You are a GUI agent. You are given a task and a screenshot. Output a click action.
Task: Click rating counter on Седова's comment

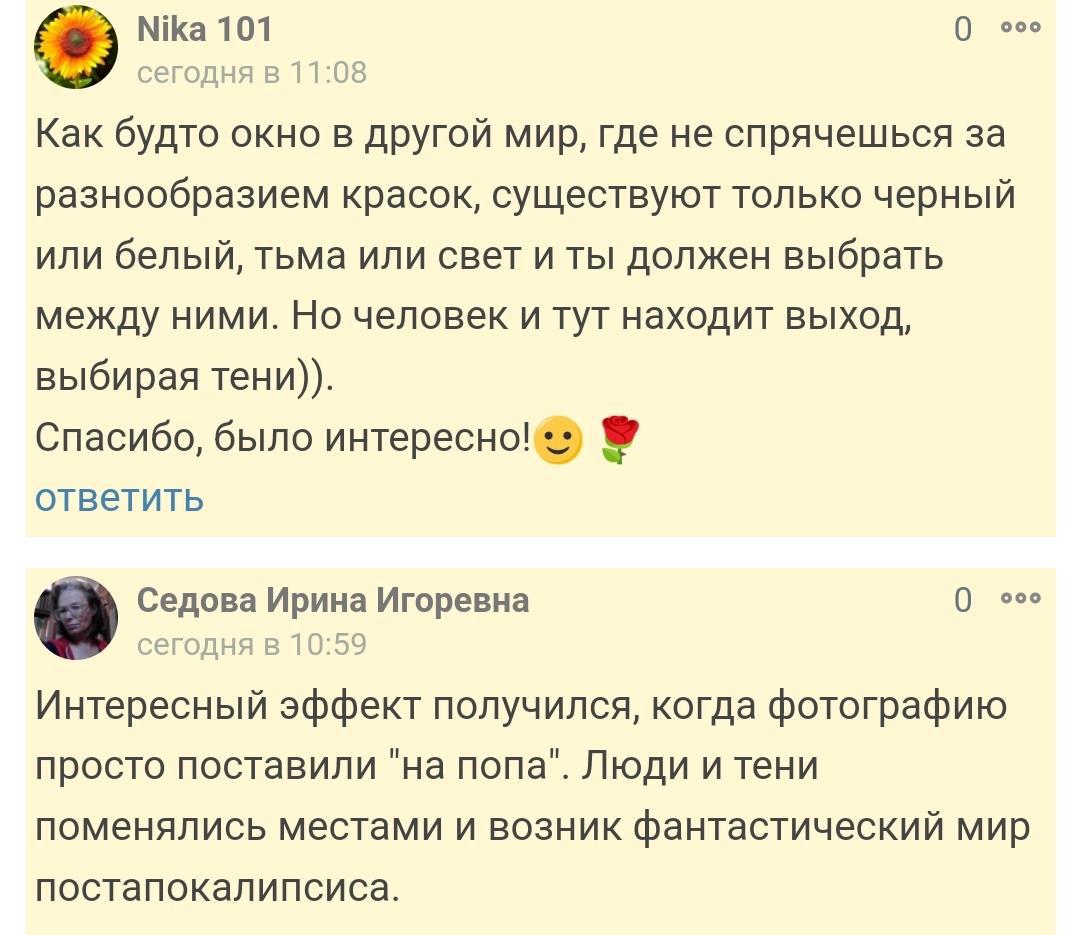962,600
